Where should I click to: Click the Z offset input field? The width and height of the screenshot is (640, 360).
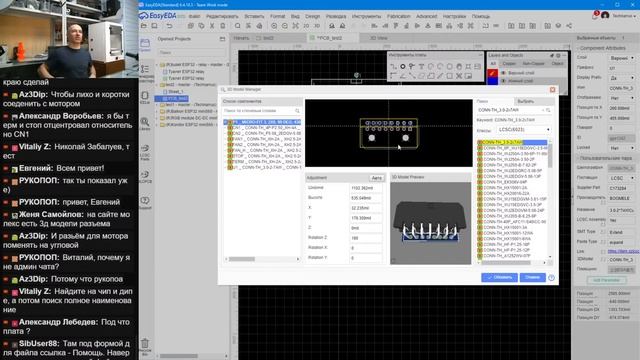(365, 228)
